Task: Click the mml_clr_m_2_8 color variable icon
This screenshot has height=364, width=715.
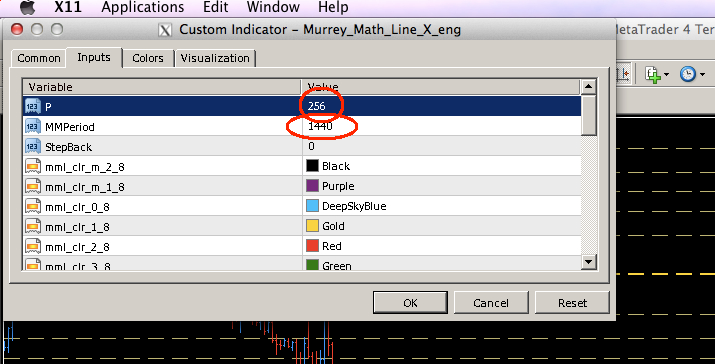Action: click(33, 166)
